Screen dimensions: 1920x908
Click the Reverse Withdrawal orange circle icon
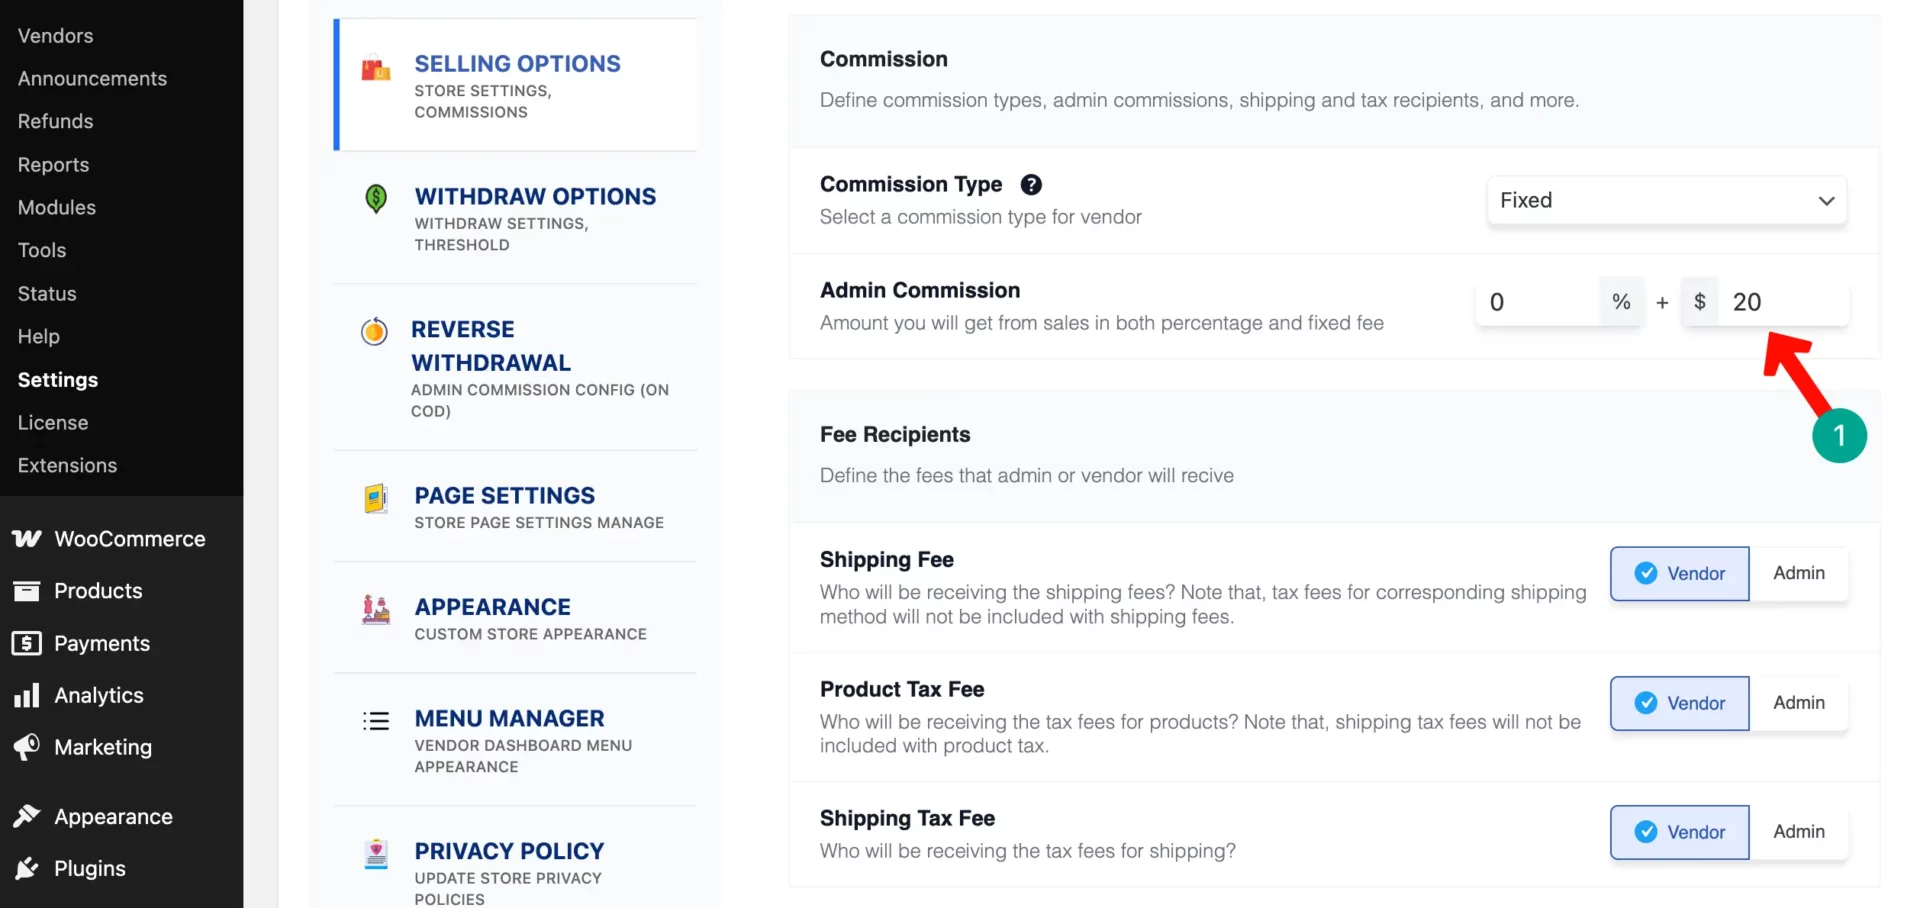(374, 331)
